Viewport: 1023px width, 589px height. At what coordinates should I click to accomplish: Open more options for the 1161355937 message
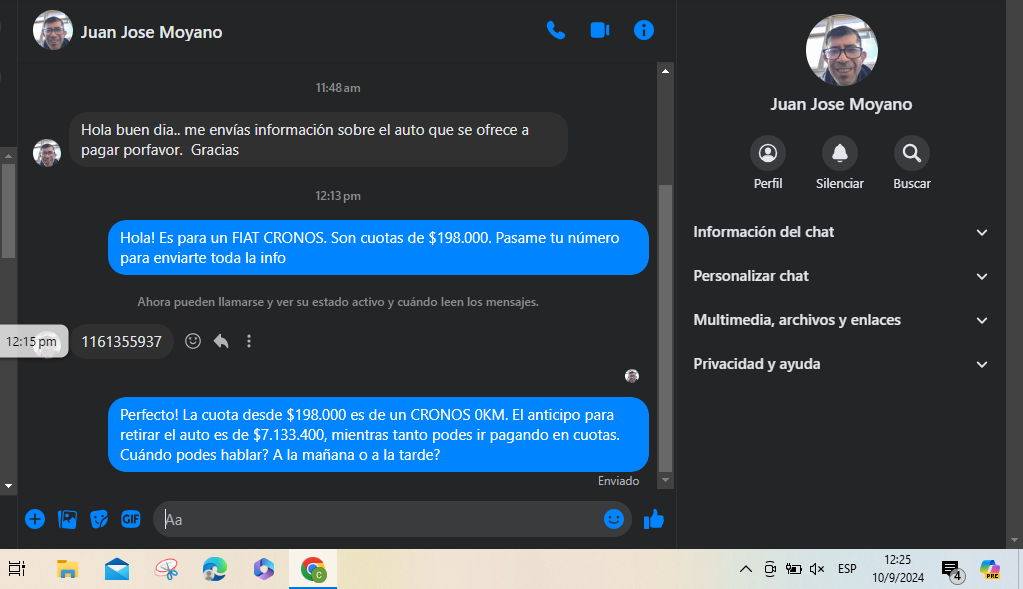tap(249, 341)
